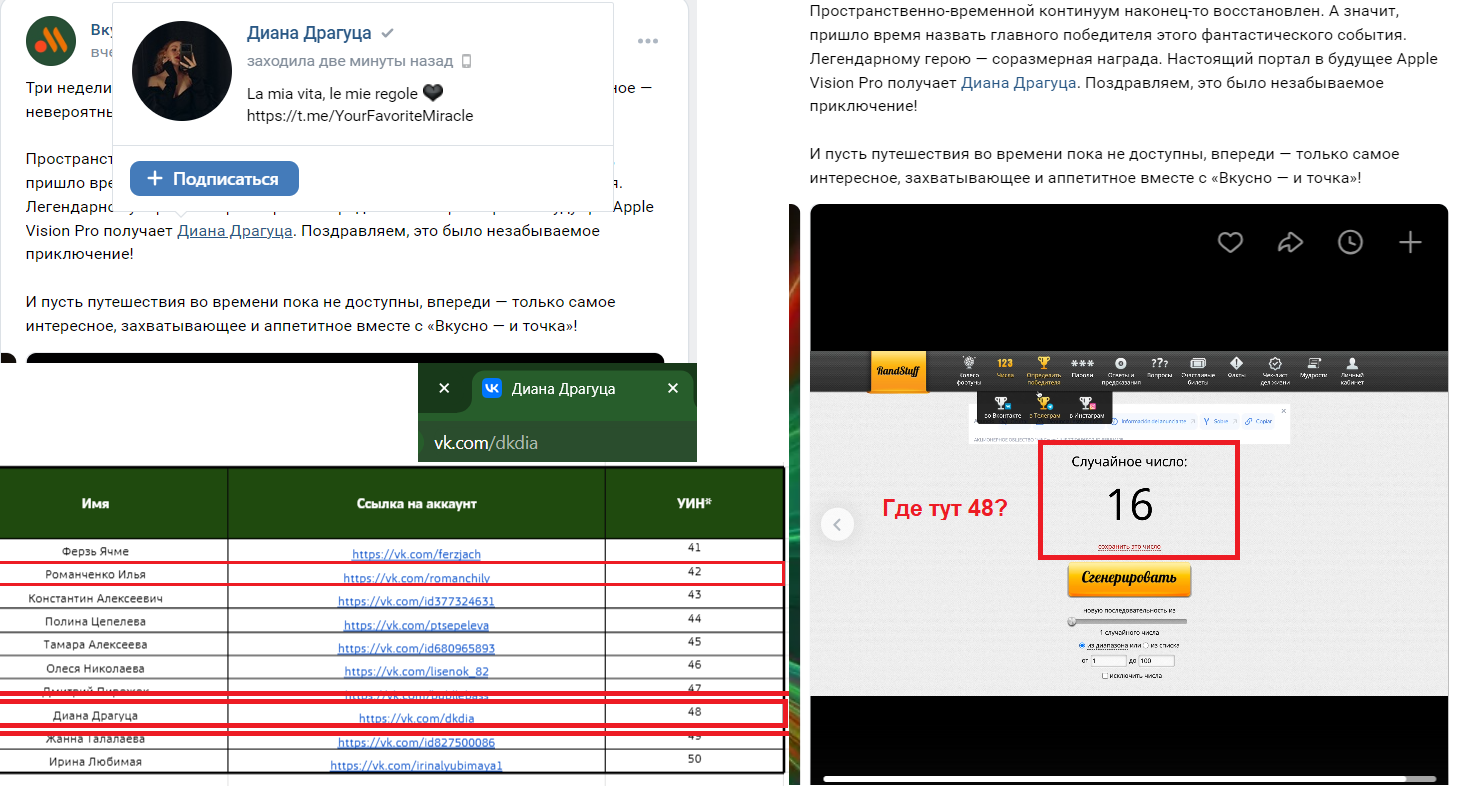Open the 123 Числа generator
1458x786 pixels.
tap(1005, 370)
